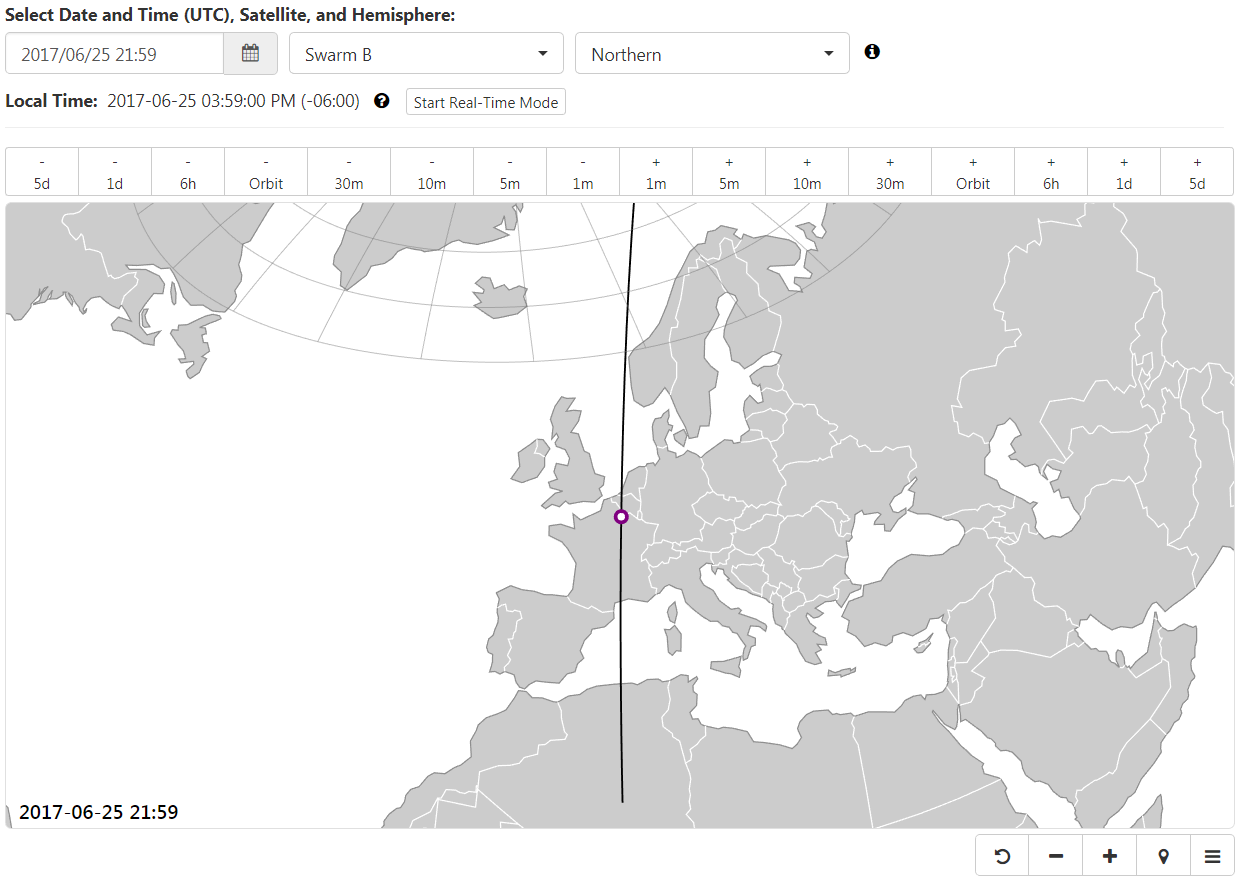The width and height of the screenshot is (1240, 881).
Task: Click the local time help question icon
Action: coord(381,101)
